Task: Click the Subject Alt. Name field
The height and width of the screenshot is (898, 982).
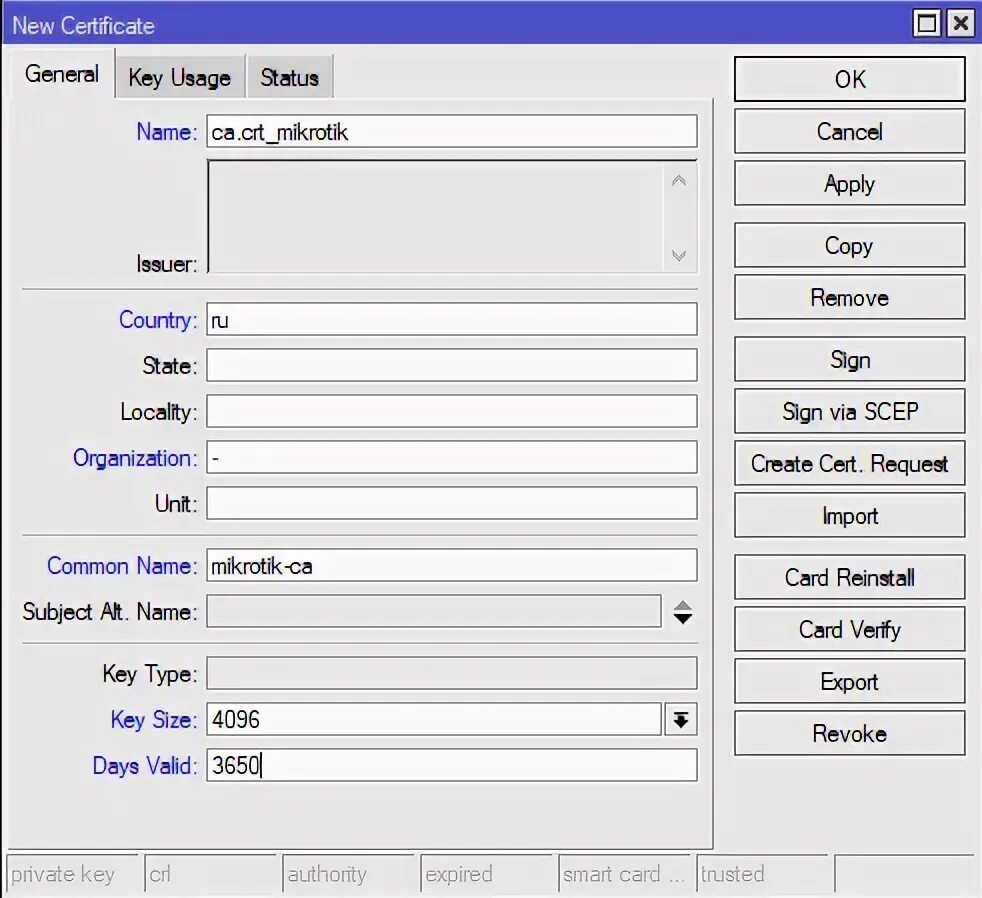Action: click(x=433, y=611)
